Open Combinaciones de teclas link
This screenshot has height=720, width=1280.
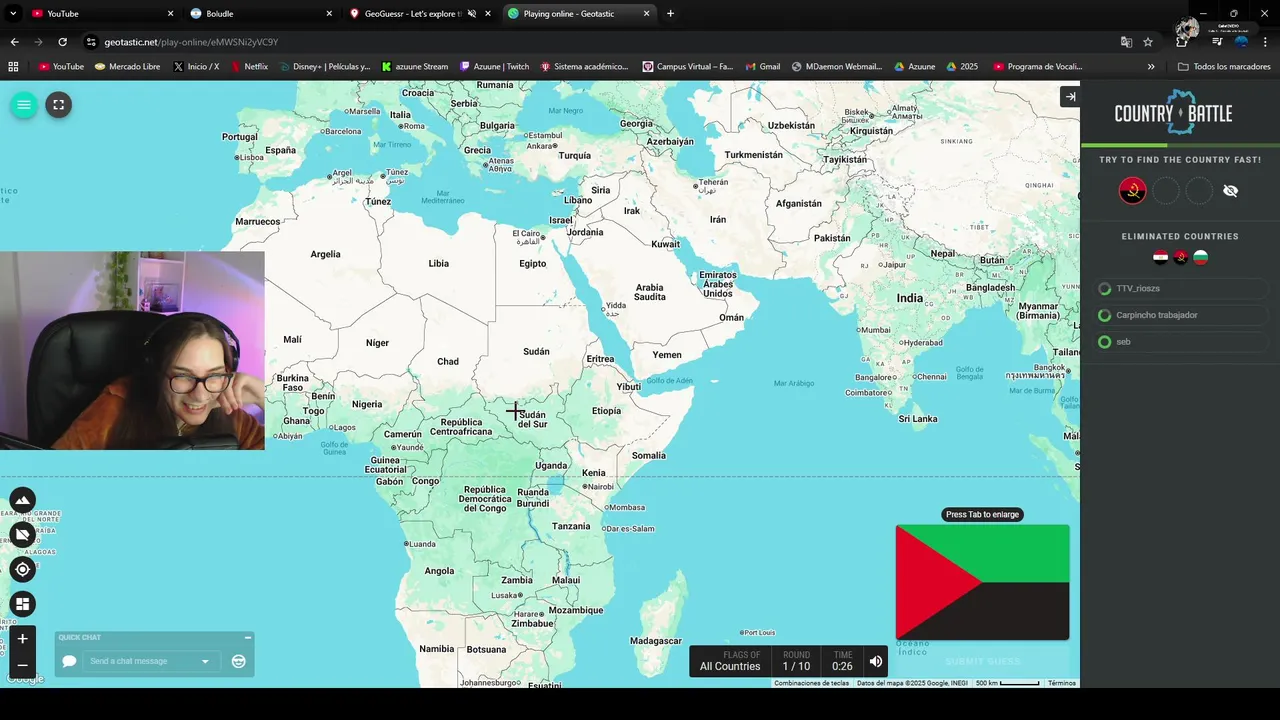tap(811, 683)
